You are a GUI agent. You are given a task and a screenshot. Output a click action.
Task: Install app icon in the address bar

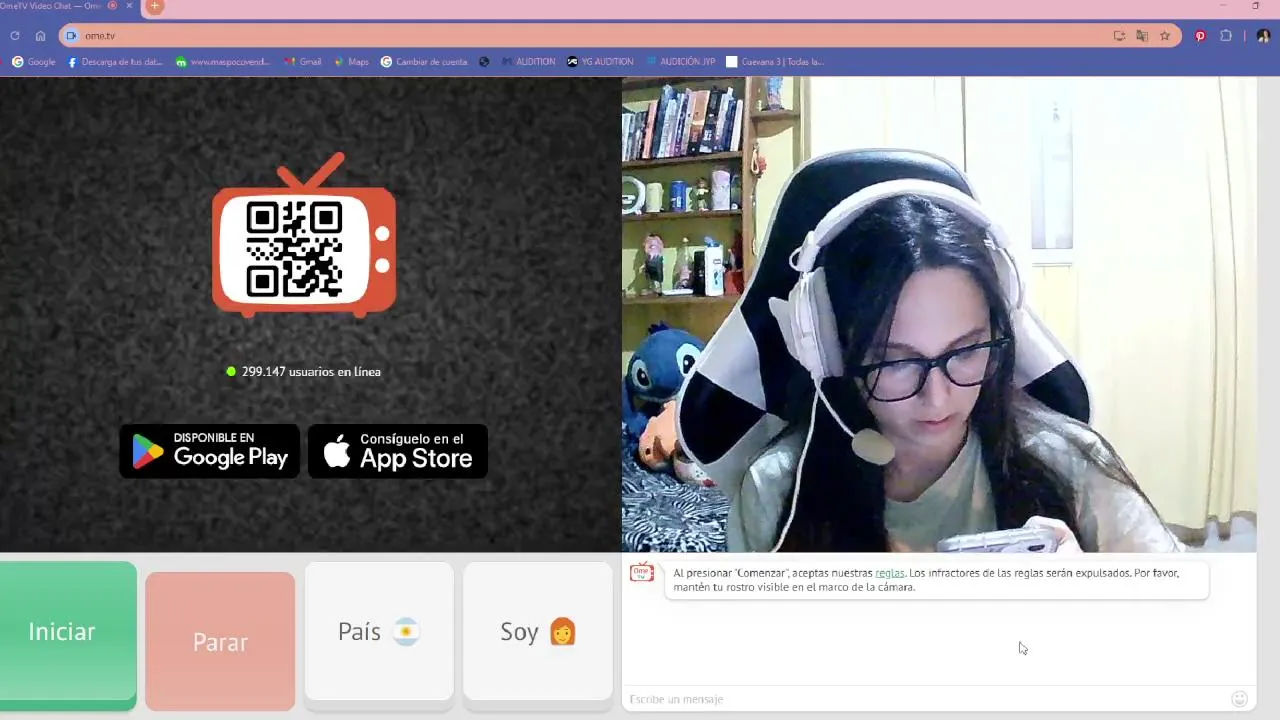coord(1119,36)
